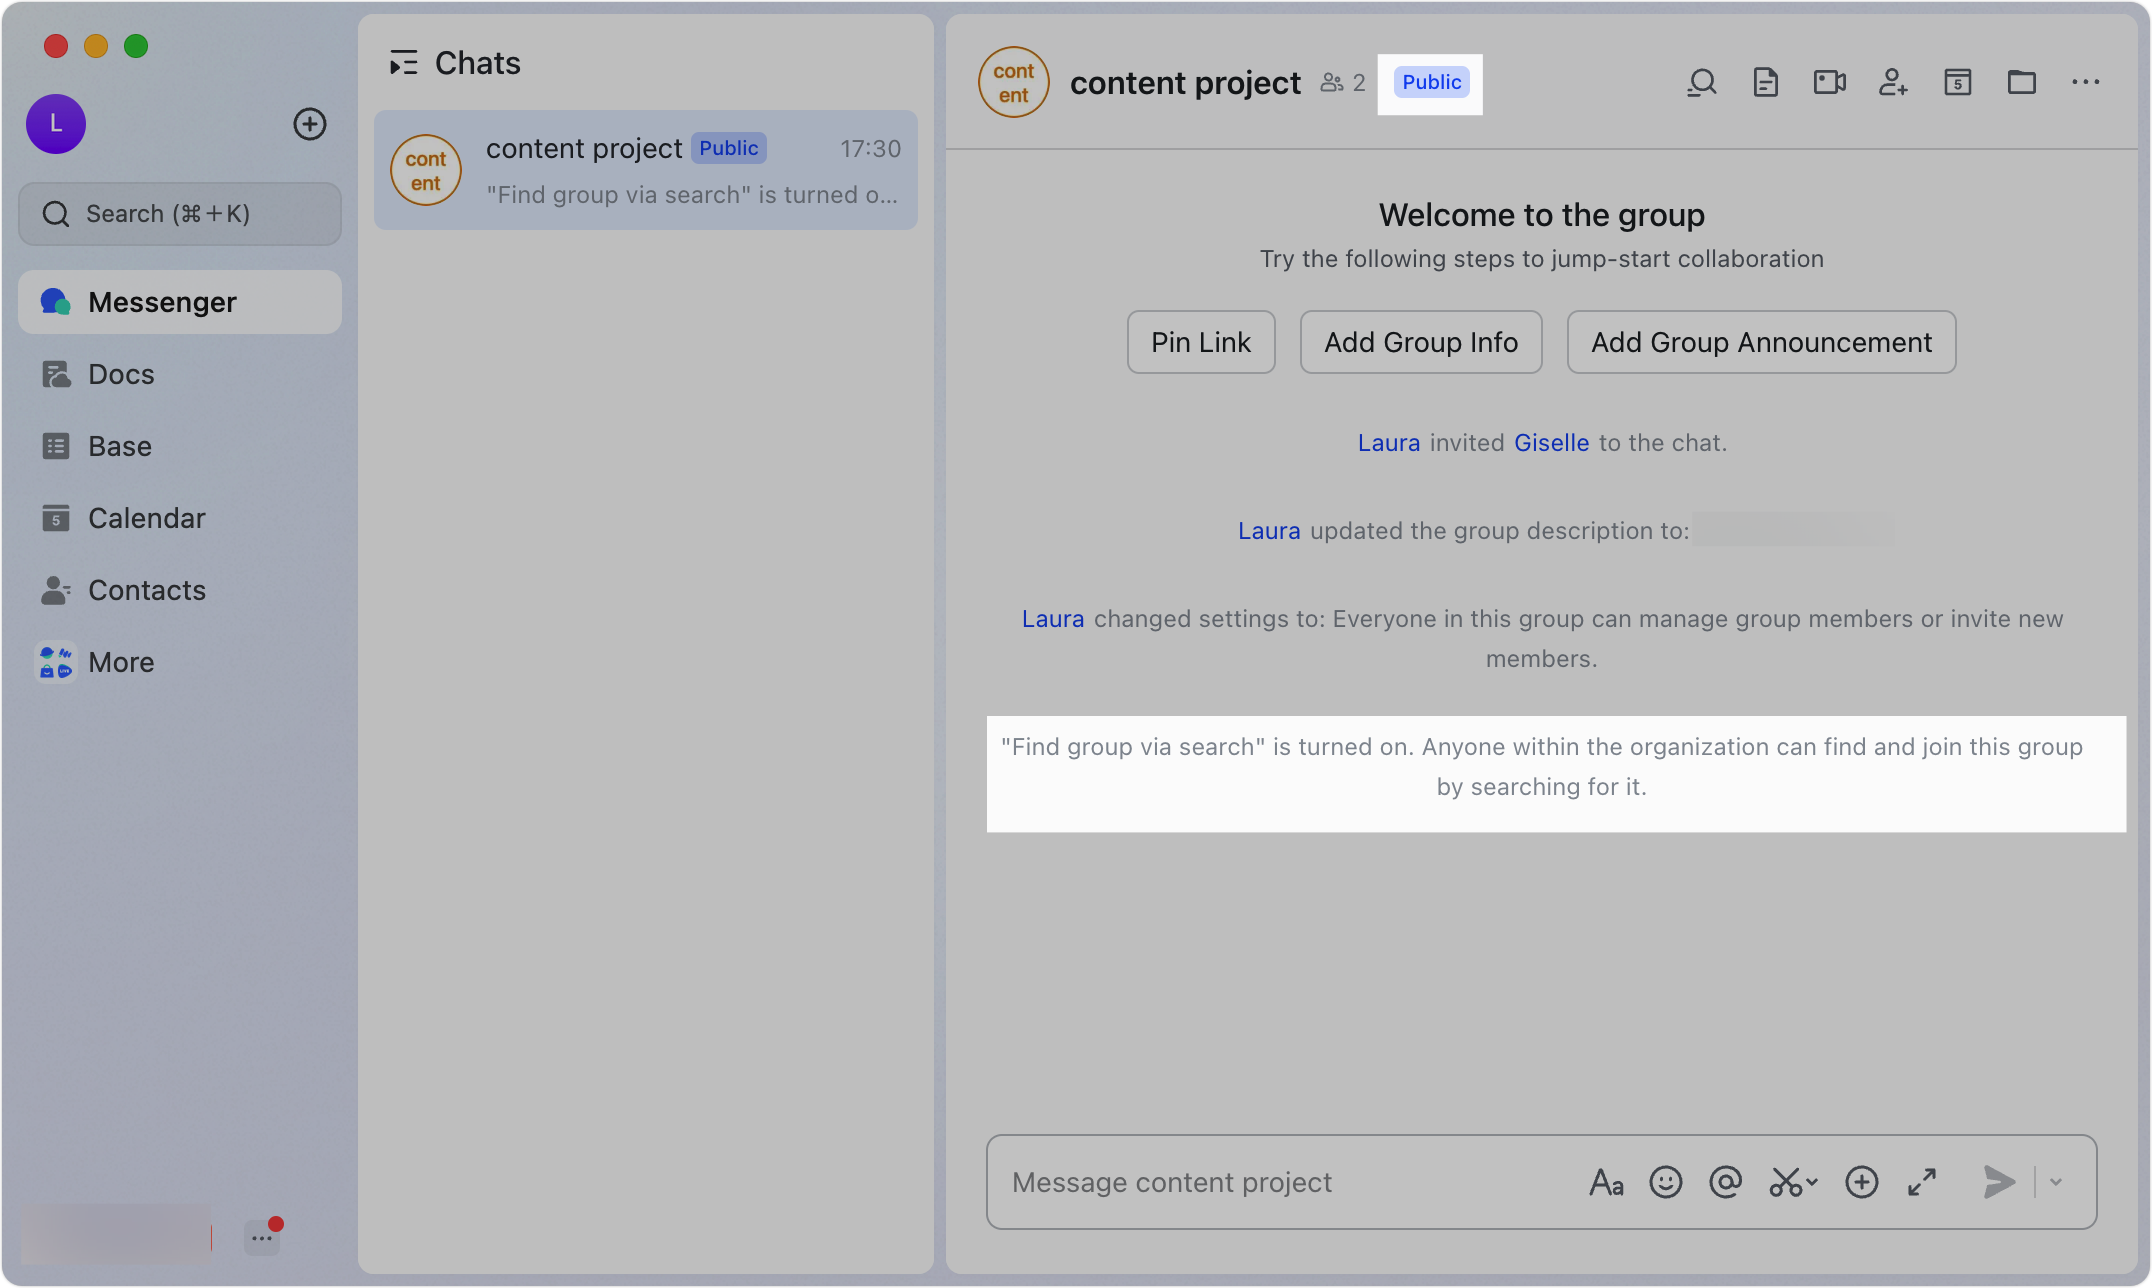Open Laura's profile from invite message
The height and width of the screenshot is (1288, 2152).
coord(1388,442)
